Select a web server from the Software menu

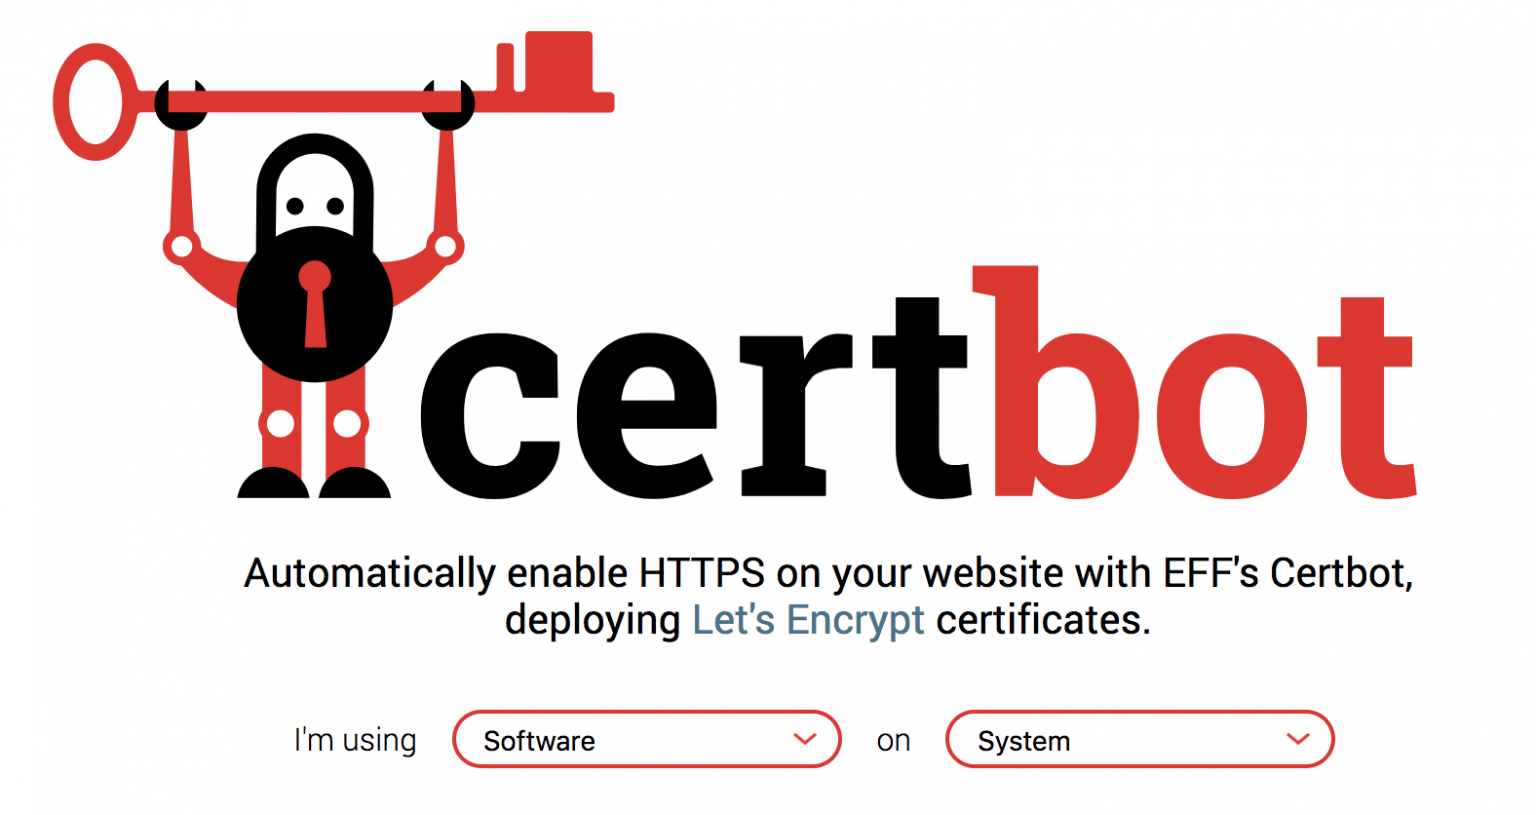click(x=645, y=740)
